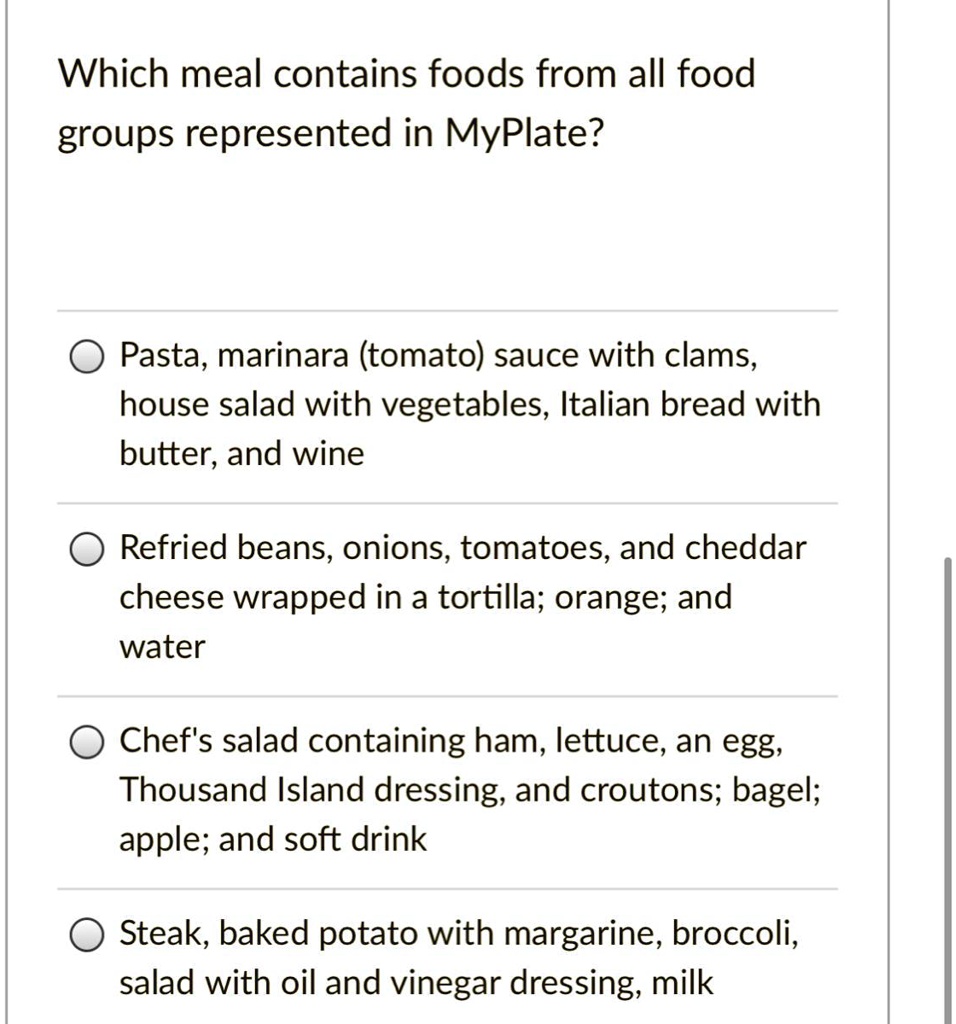Choose the Refried beans answer radio button
The width and height of the screenshot is (956, 1024).
87,549
